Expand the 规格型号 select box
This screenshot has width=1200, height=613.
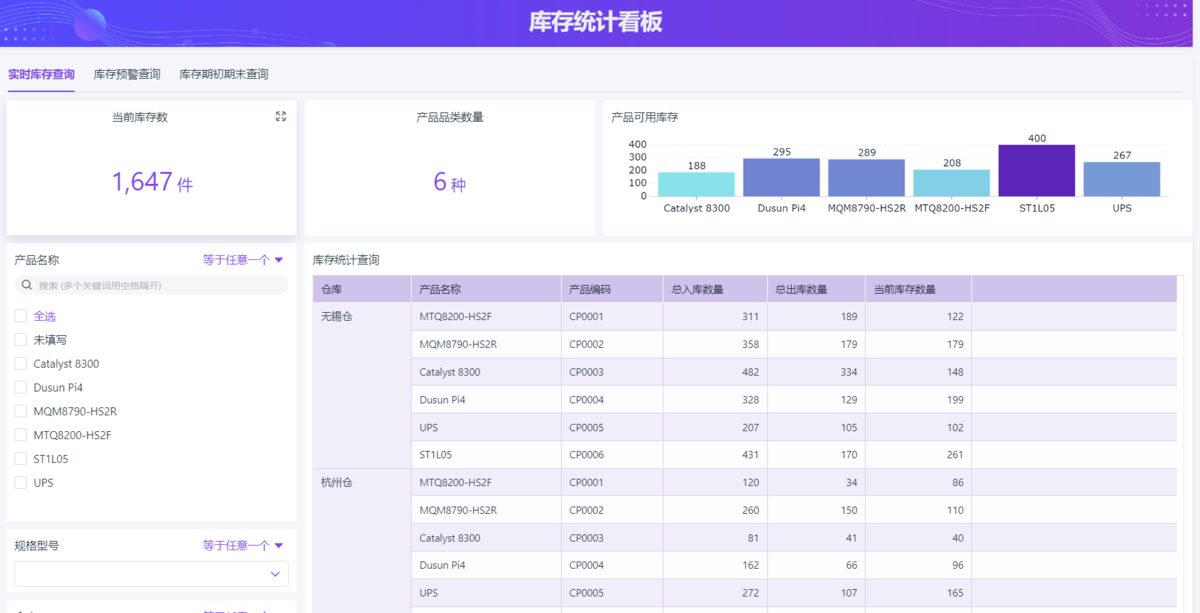(151, 574)
